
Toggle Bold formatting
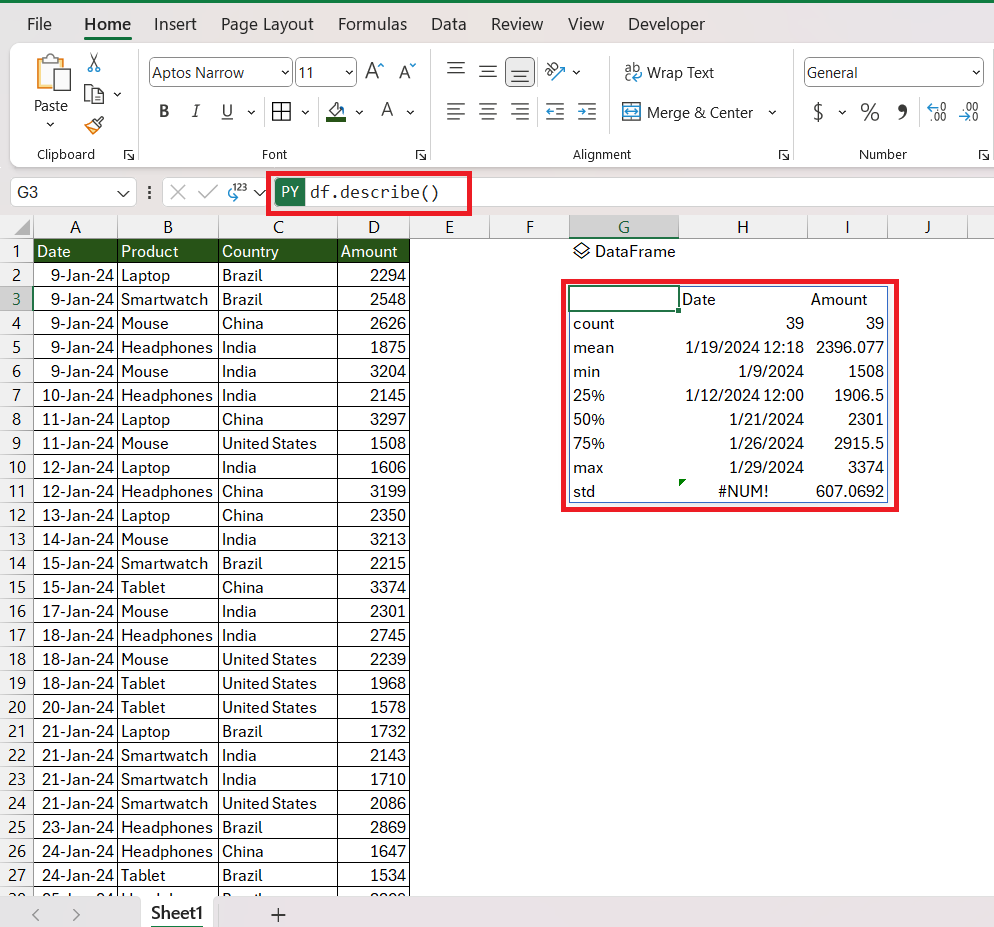tap(164, 112)
